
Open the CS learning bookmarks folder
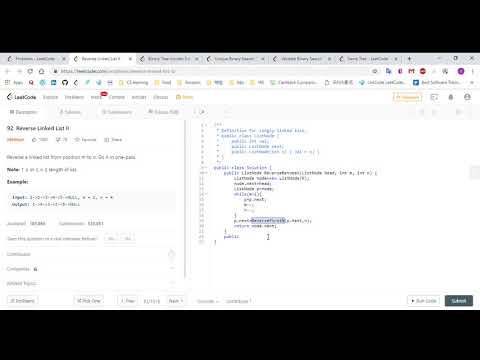tap(133, 82)
